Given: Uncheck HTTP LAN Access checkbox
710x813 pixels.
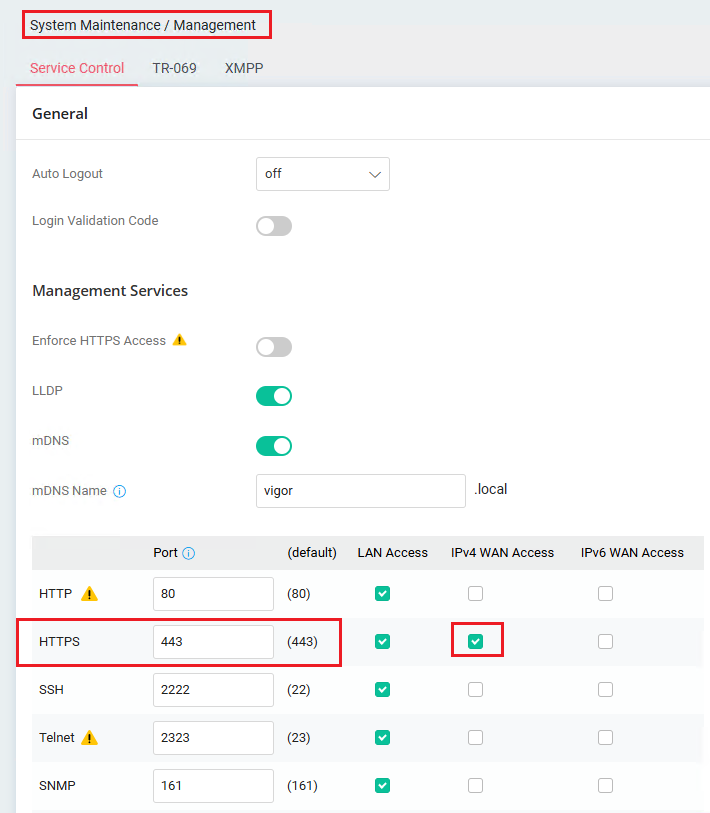Looking at the screenshot, I should (x=382, y=593).
